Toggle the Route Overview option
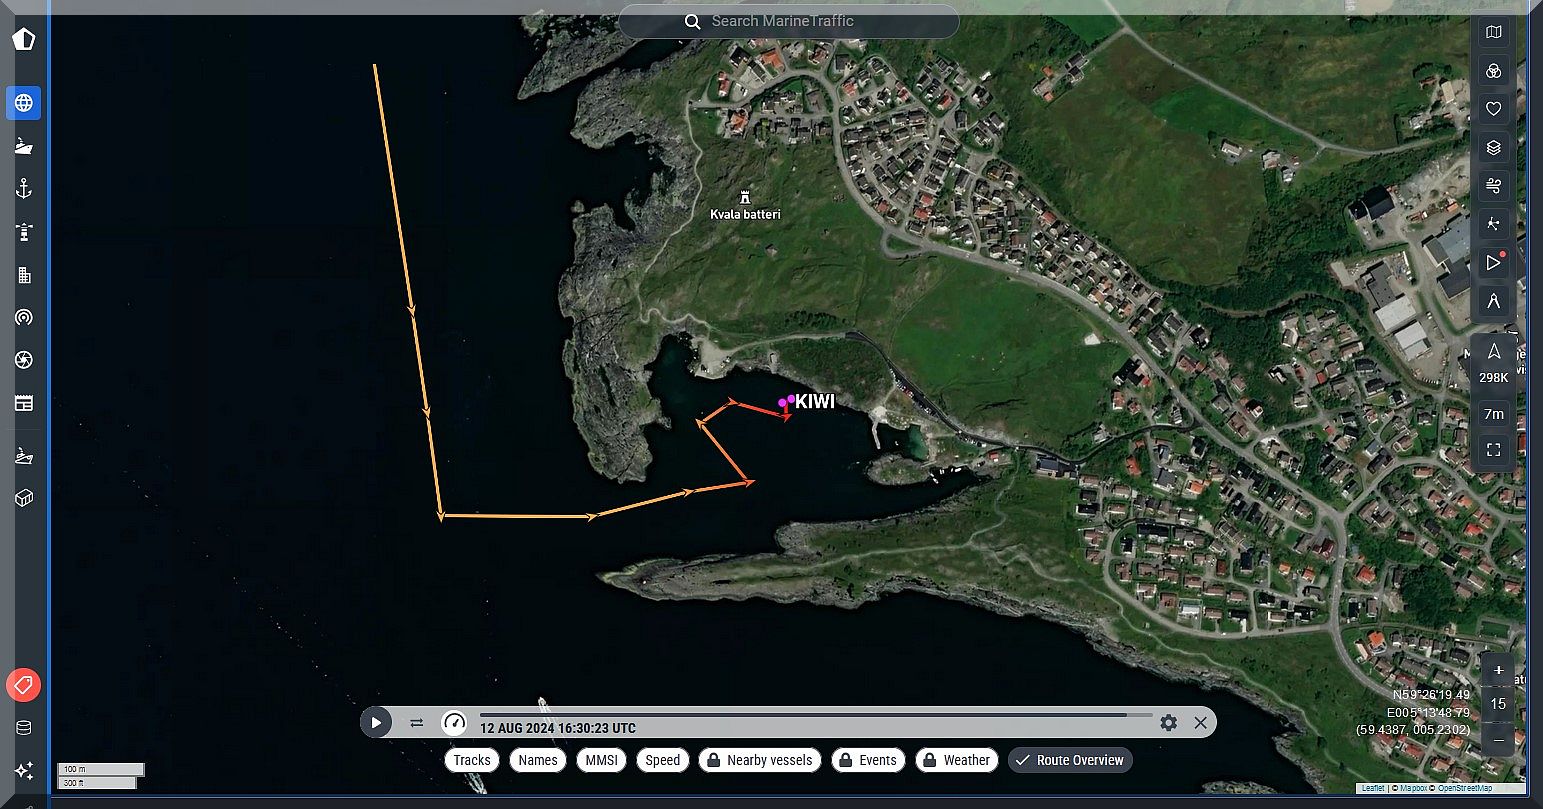1543x809 pixels. (1070, 760)
